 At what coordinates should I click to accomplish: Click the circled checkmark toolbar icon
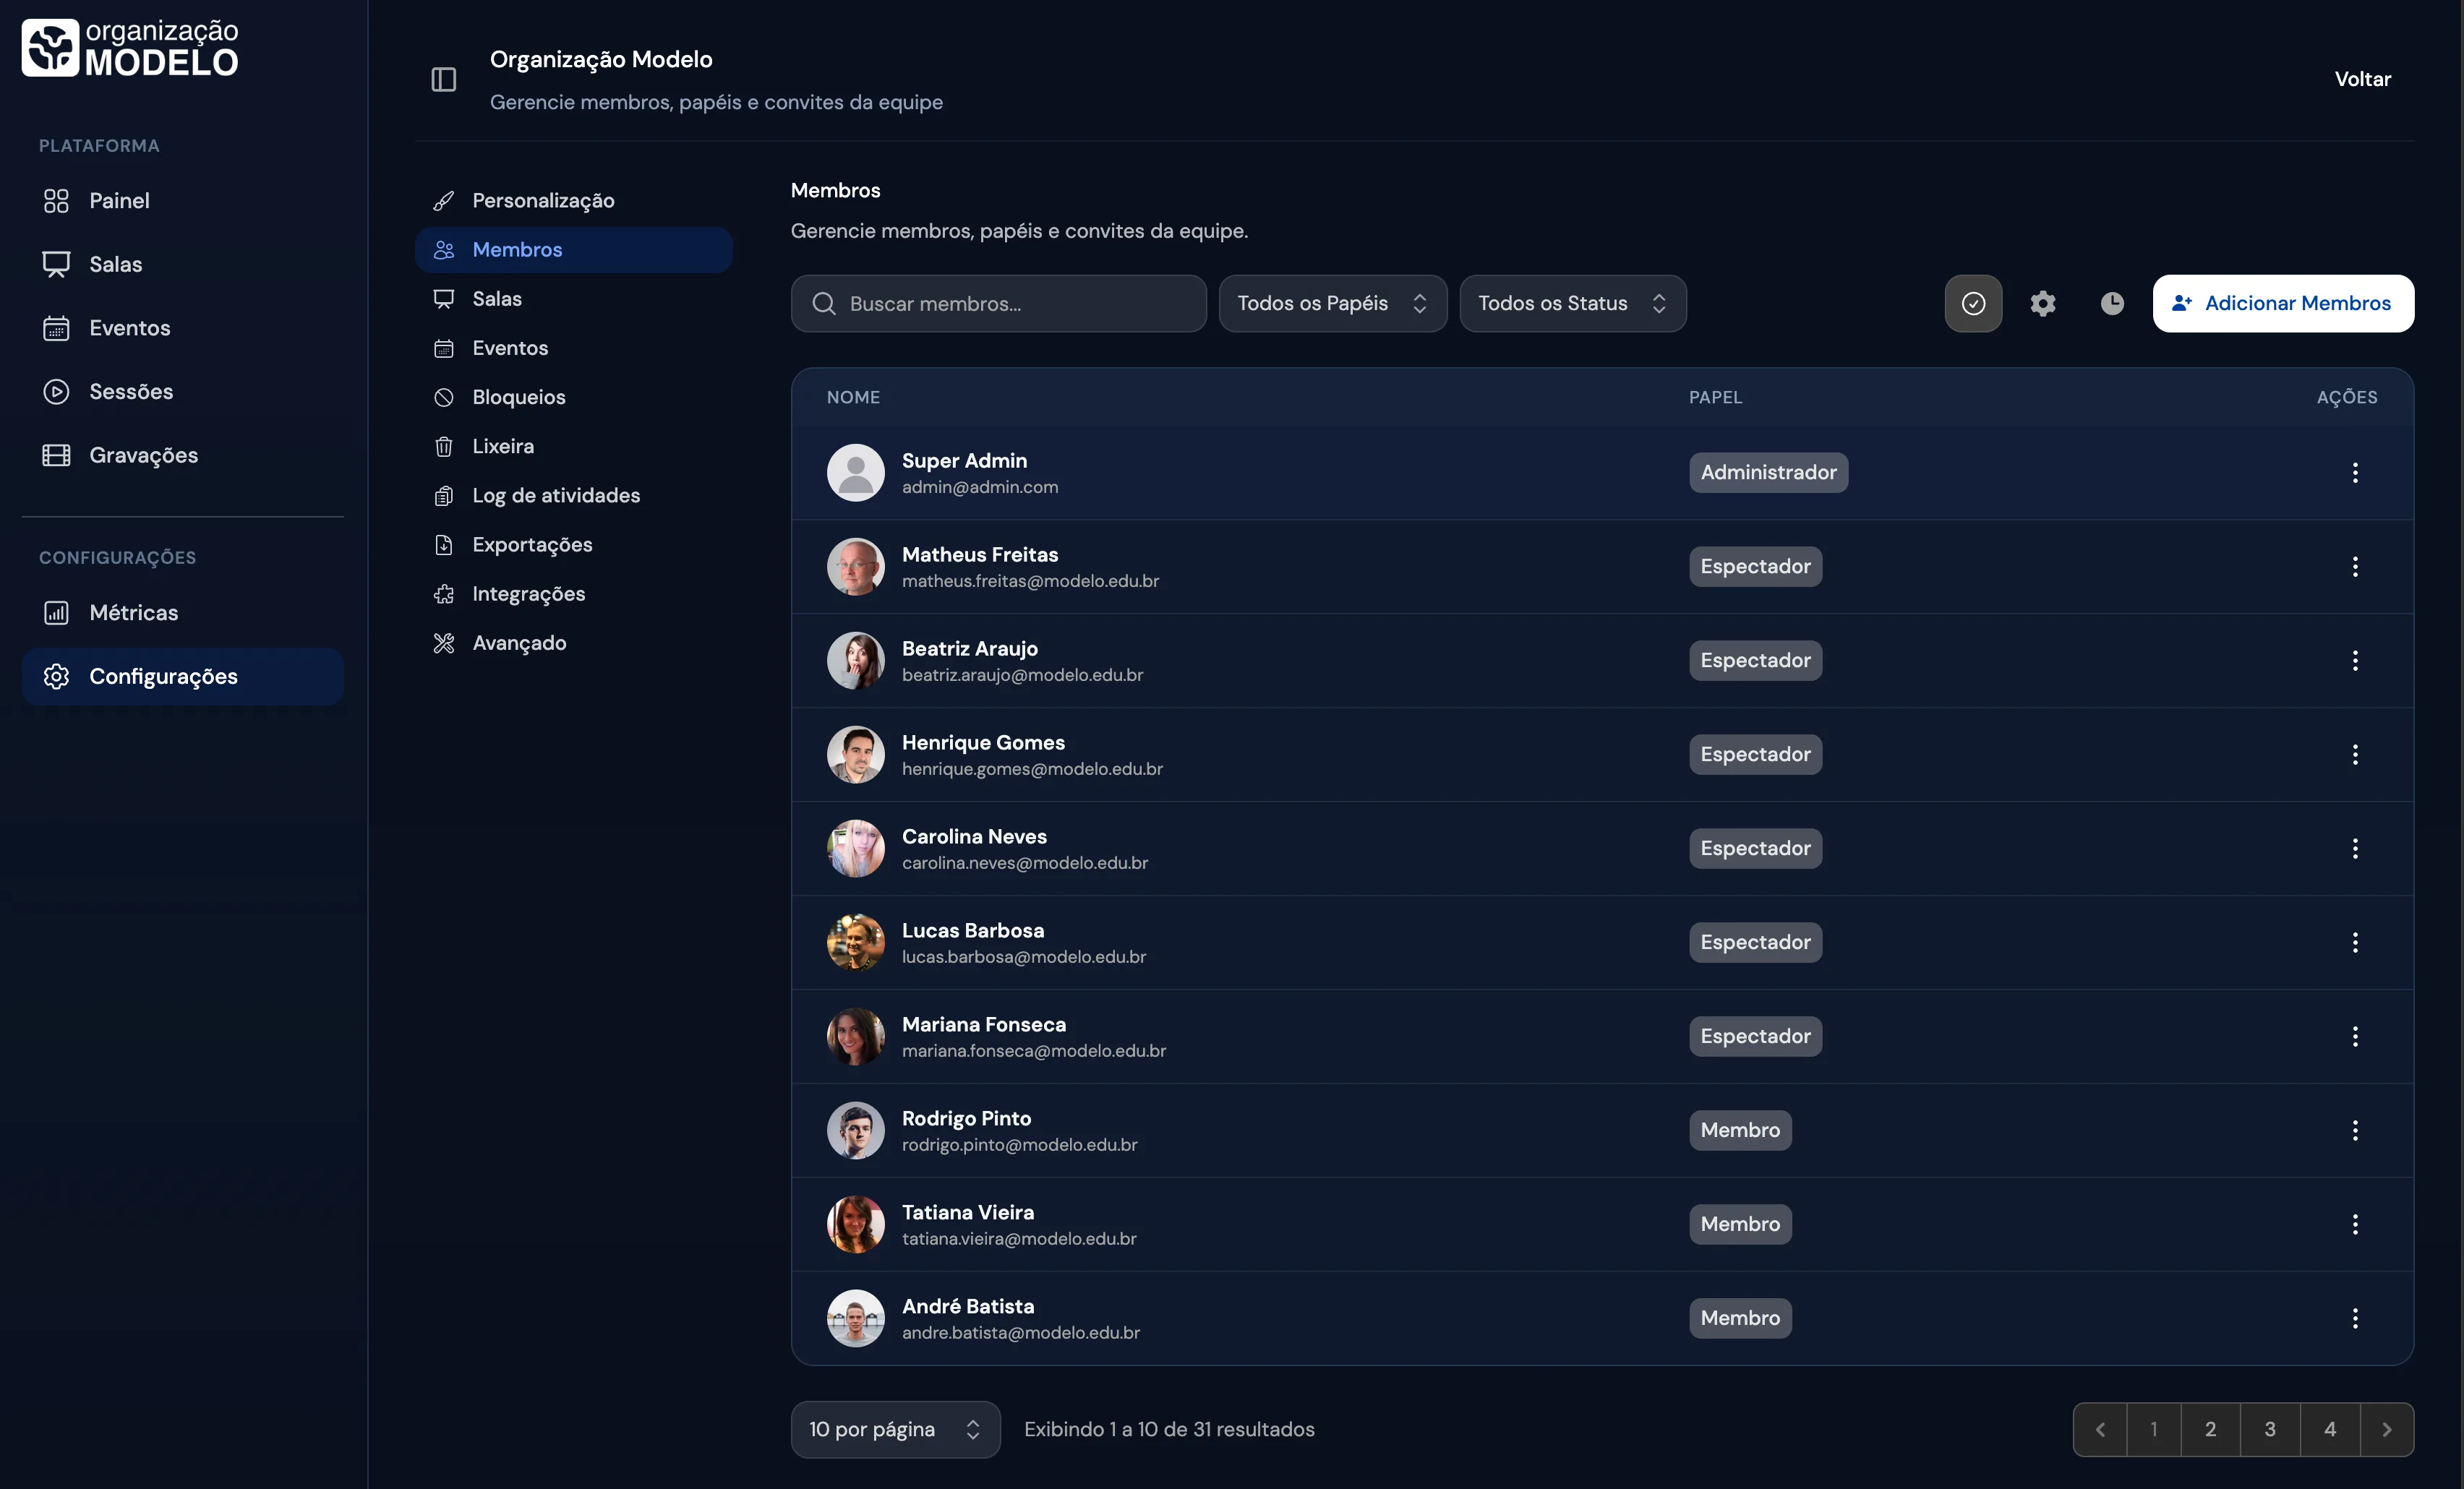pyautogui.click(x=1972, y=303)
